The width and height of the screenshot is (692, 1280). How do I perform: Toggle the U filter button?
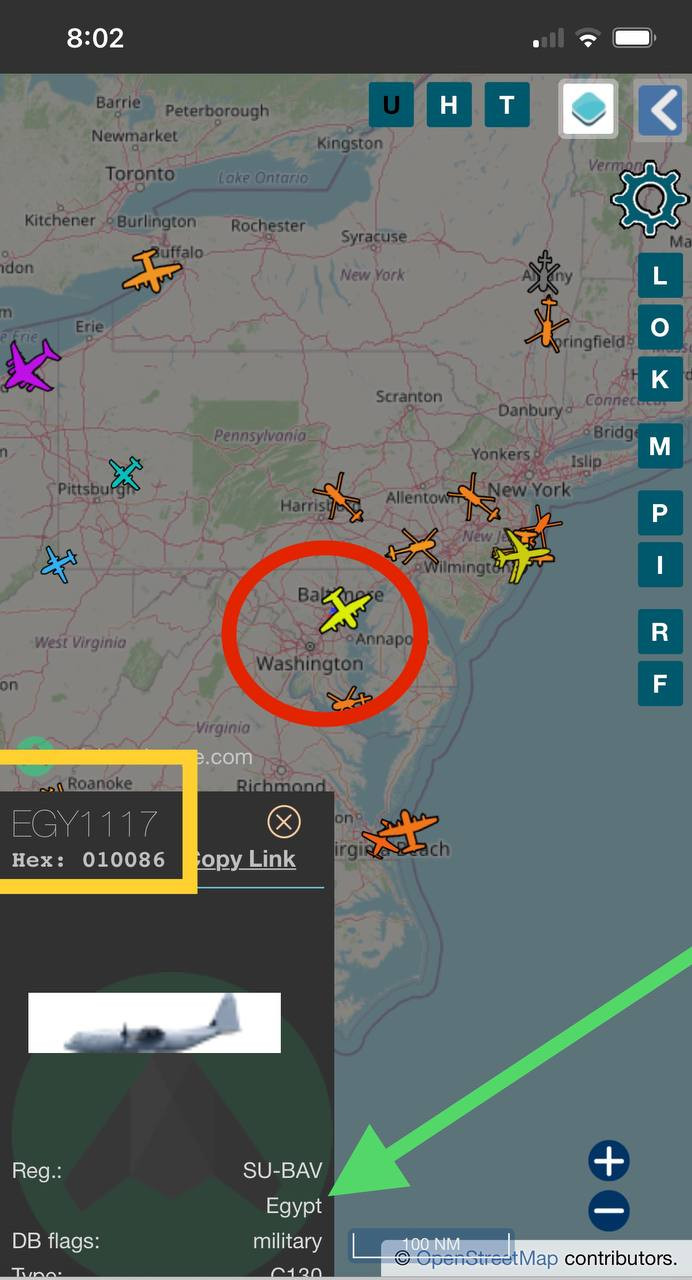[x=391, y=105]
